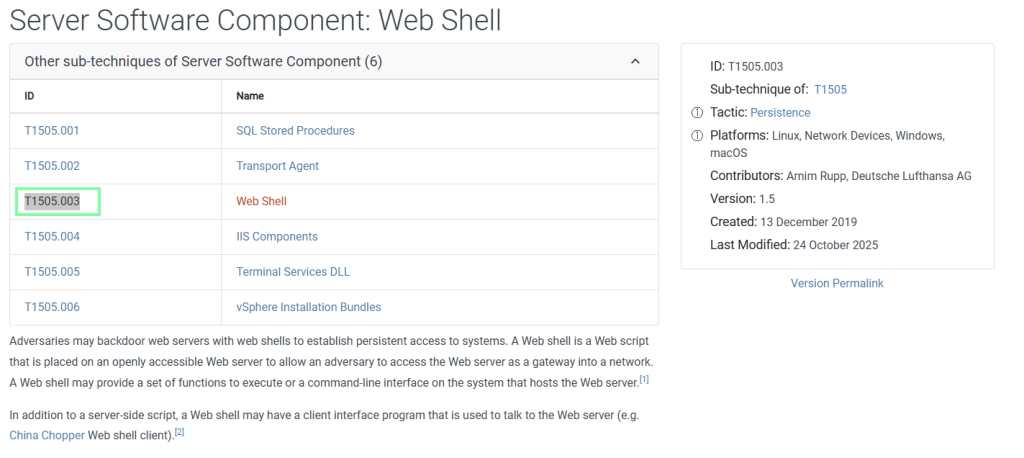Go to the Transport Agent sub-technique
The image size is (1024, 458).
(x=277, y=166)
